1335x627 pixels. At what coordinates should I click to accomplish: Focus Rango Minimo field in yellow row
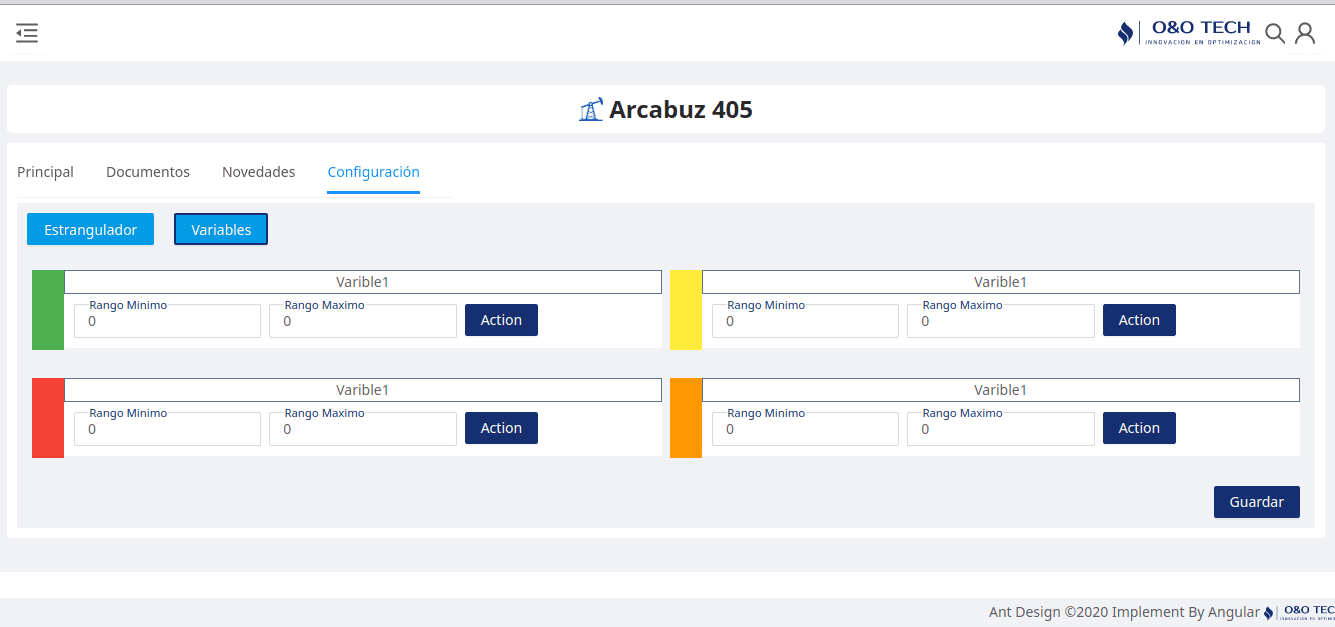pos(805,321)
